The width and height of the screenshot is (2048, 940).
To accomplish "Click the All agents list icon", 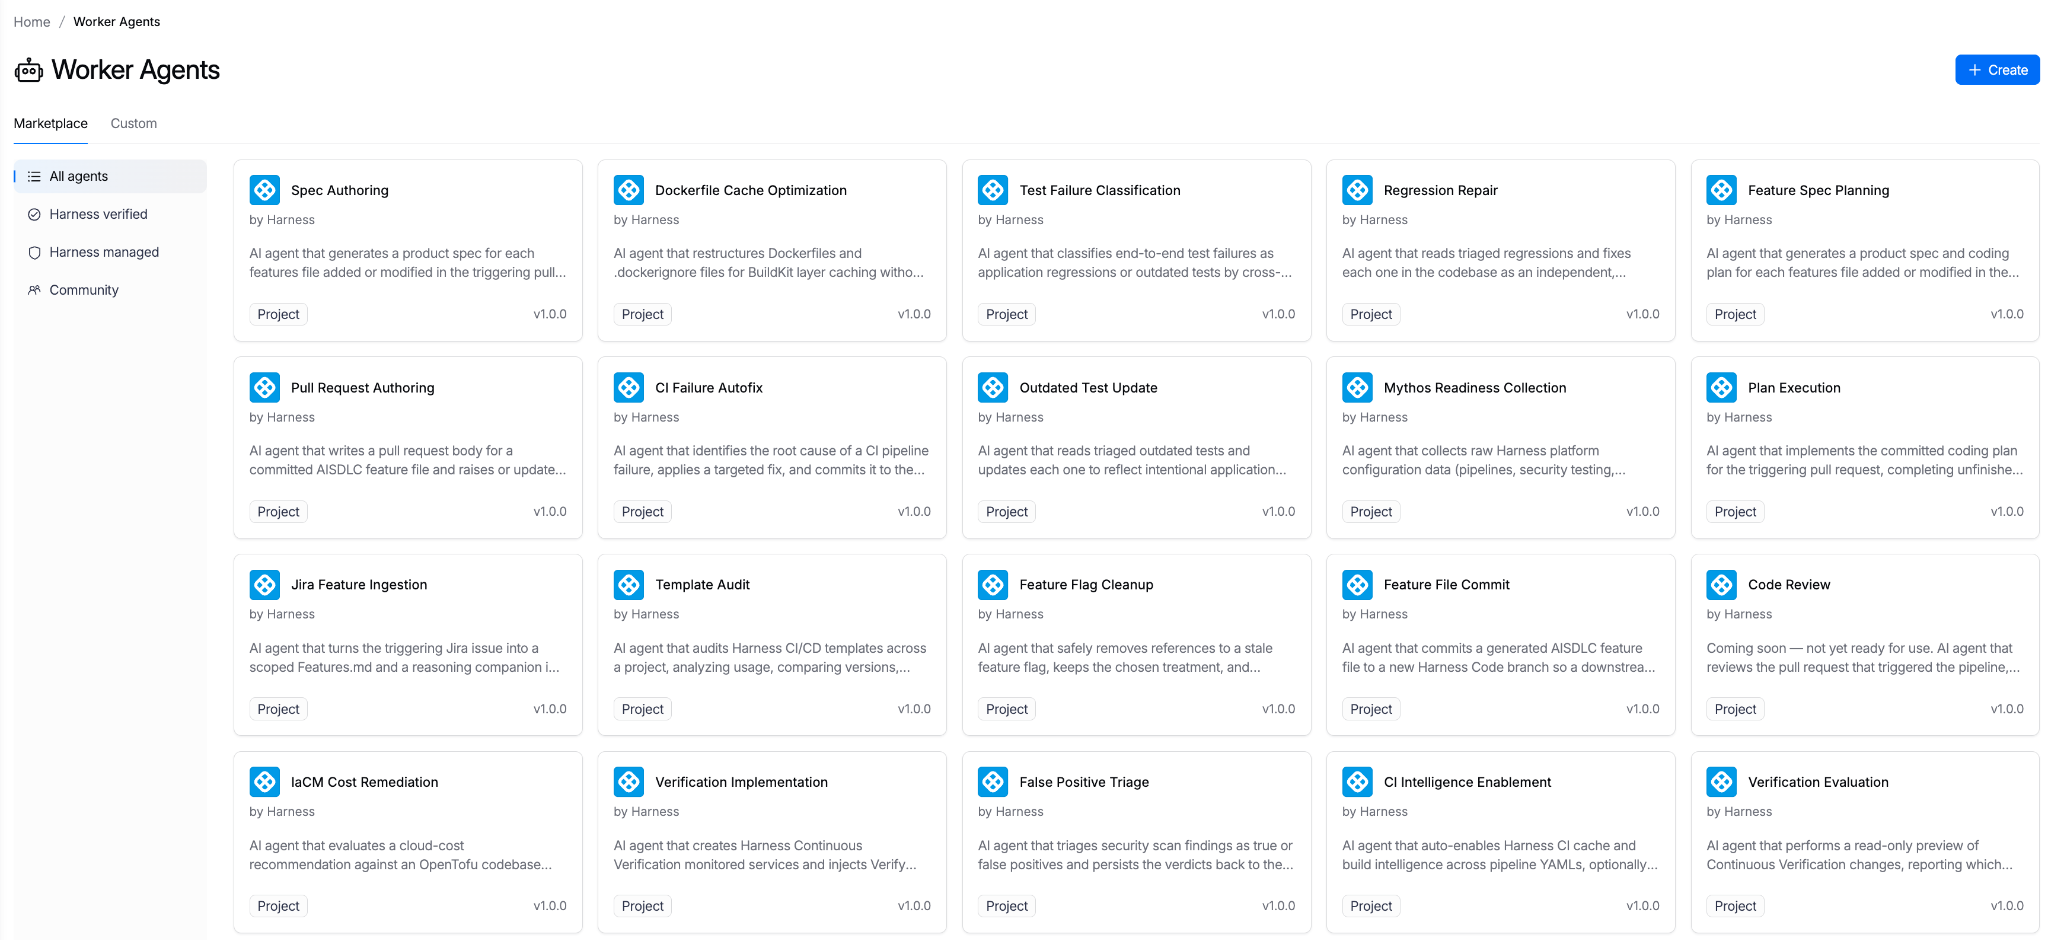I will (x=34, y=176).
